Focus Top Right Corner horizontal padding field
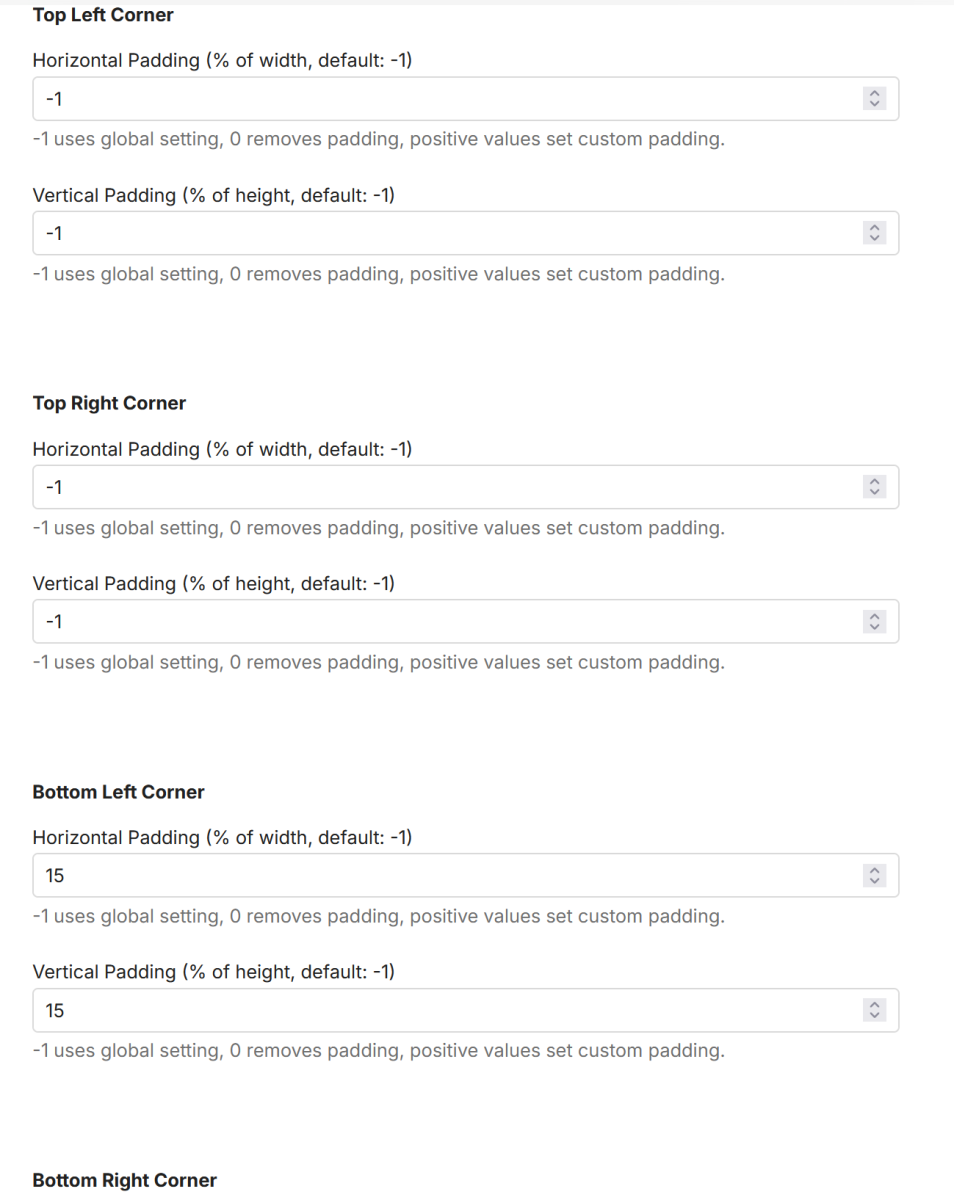The image size is (954, 1200). [440, 487]
